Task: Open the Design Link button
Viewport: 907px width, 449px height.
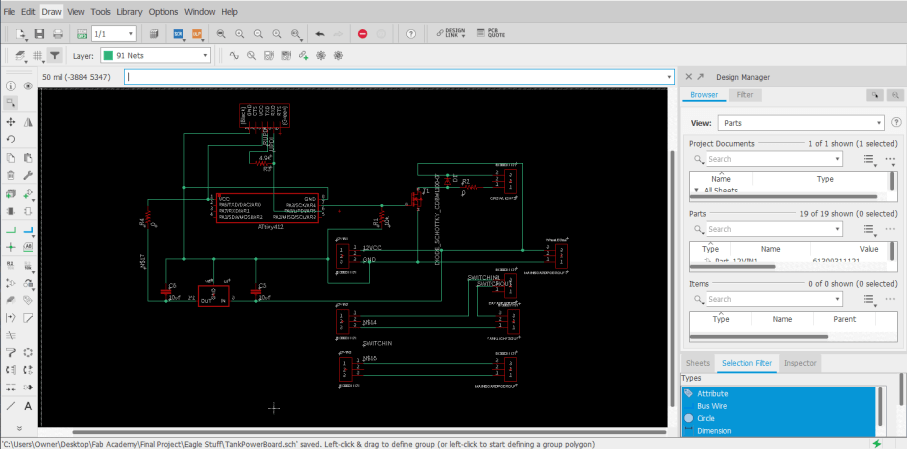Action: 450,33
